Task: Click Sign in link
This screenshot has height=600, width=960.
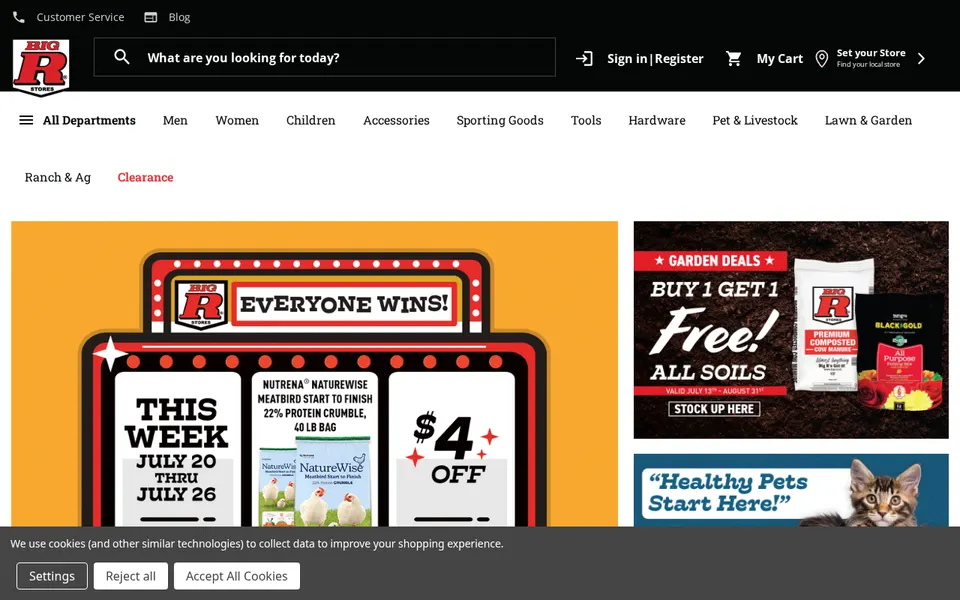Action: pyautogui.click(x=627, y=58)
